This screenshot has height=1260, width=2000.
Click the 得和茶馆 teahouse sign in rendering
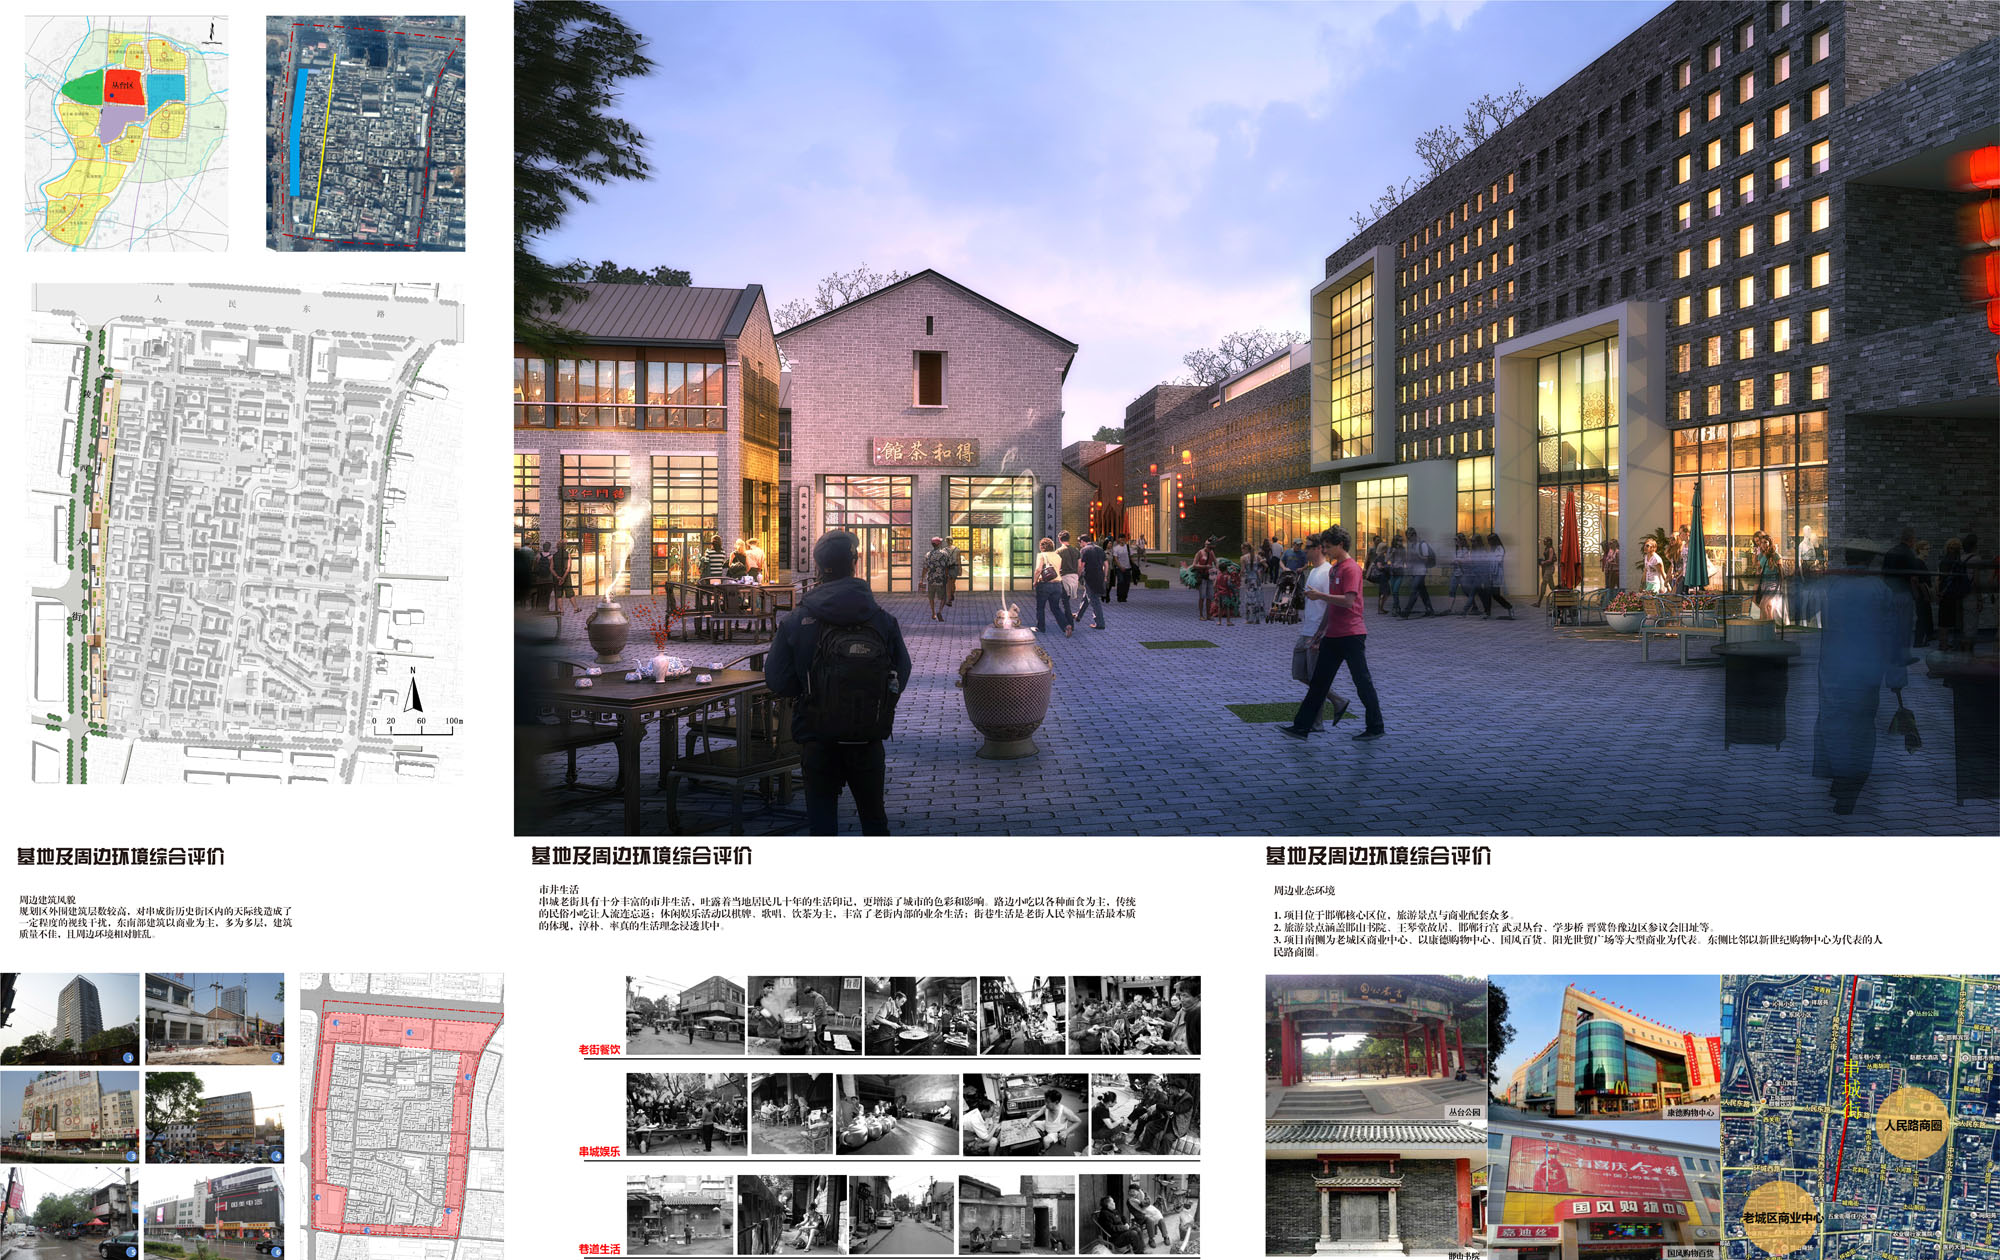(x=924, y=452)
